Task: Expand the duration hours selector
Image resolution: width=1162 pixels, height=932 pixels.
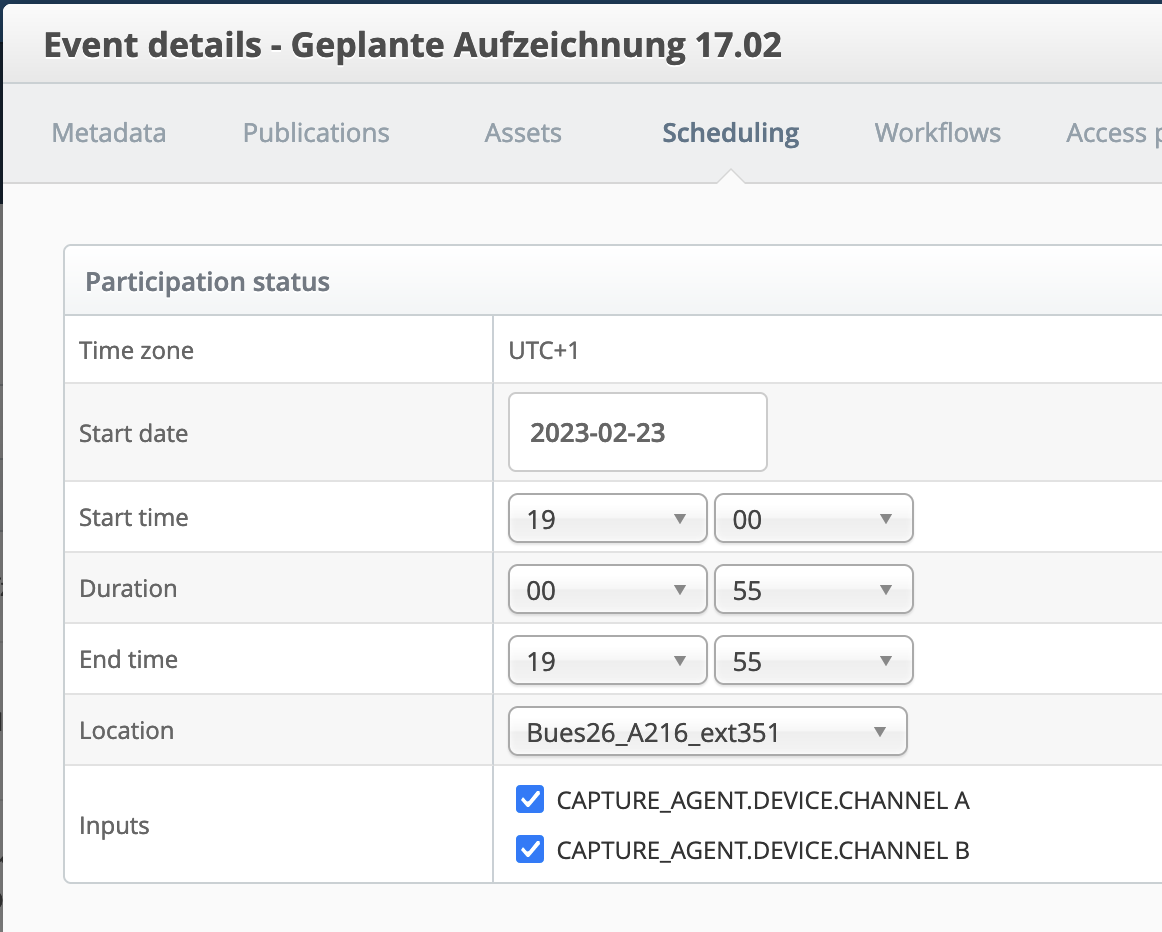Action: (x=606, y=589)
